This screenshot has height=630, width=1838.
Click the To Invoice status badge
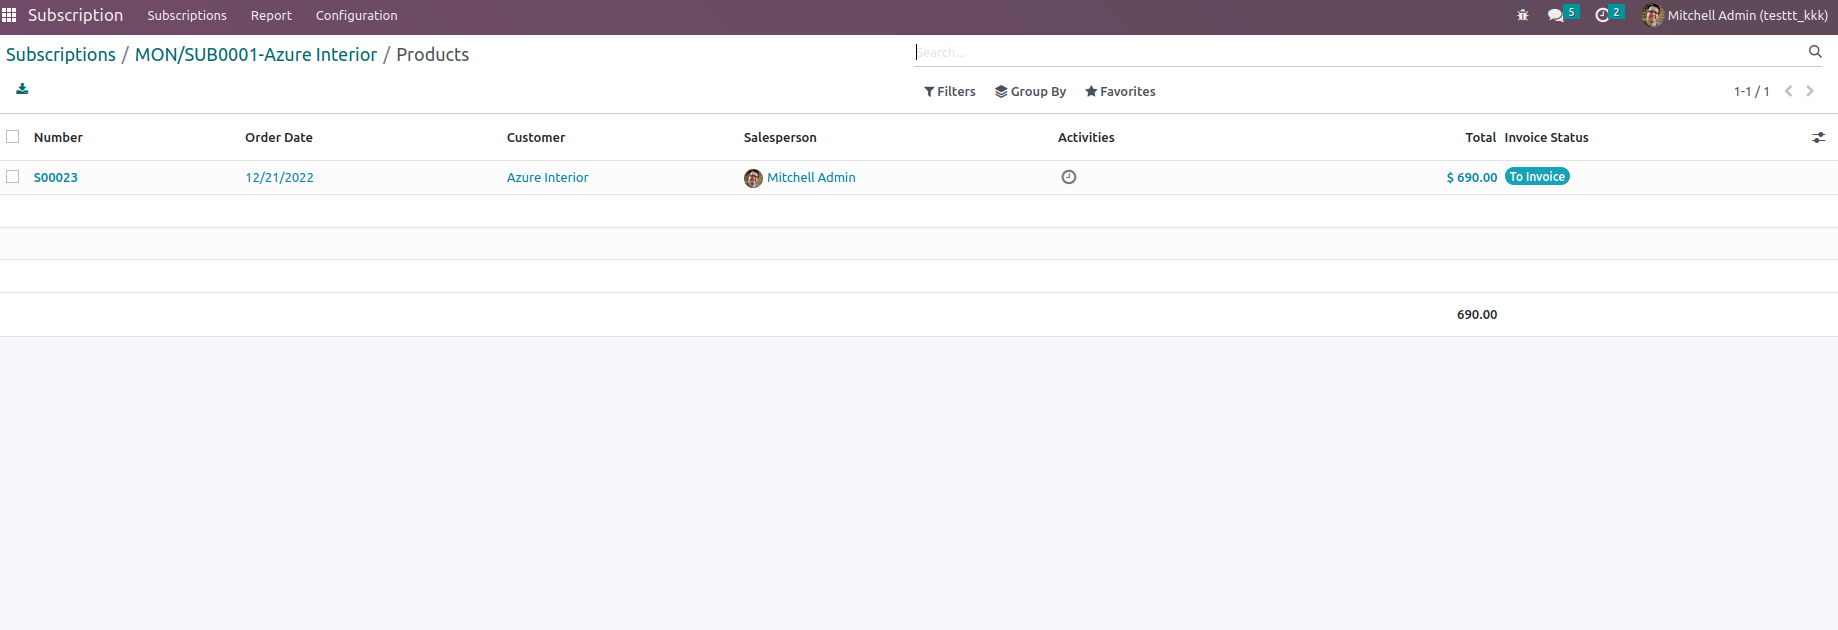pos(1537,176)
